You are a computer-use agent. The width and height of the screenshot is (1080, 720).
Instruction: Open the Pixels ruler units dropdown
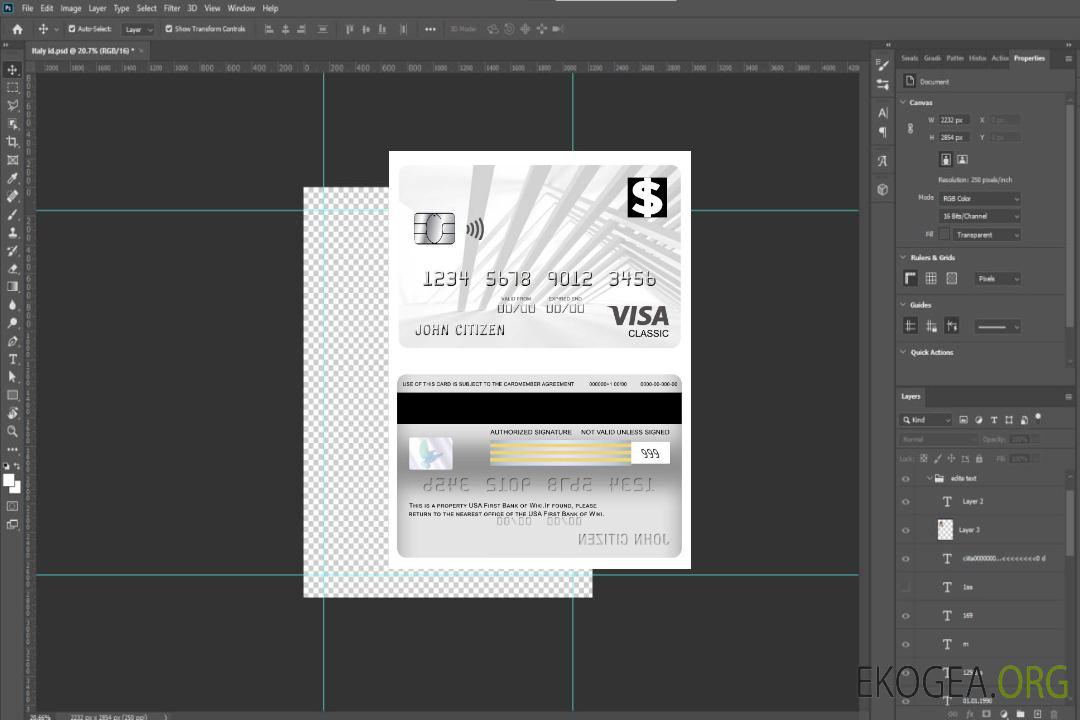pyautogui.click(x=998, y=279)
